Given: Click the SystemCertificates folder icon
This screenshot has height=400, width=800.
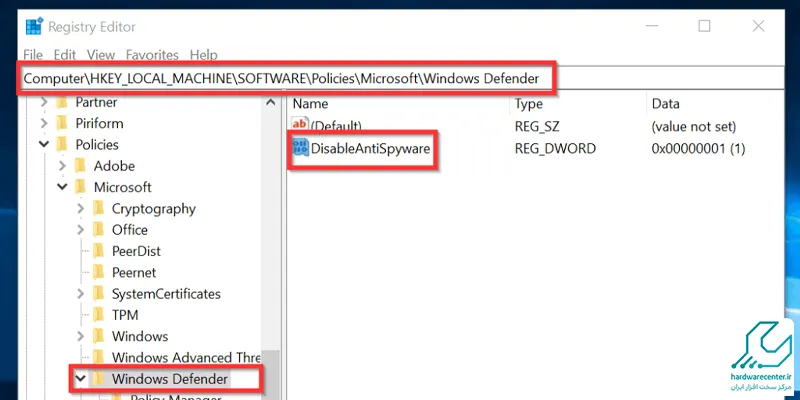Looking at the screenshot, I should point(98,294).
